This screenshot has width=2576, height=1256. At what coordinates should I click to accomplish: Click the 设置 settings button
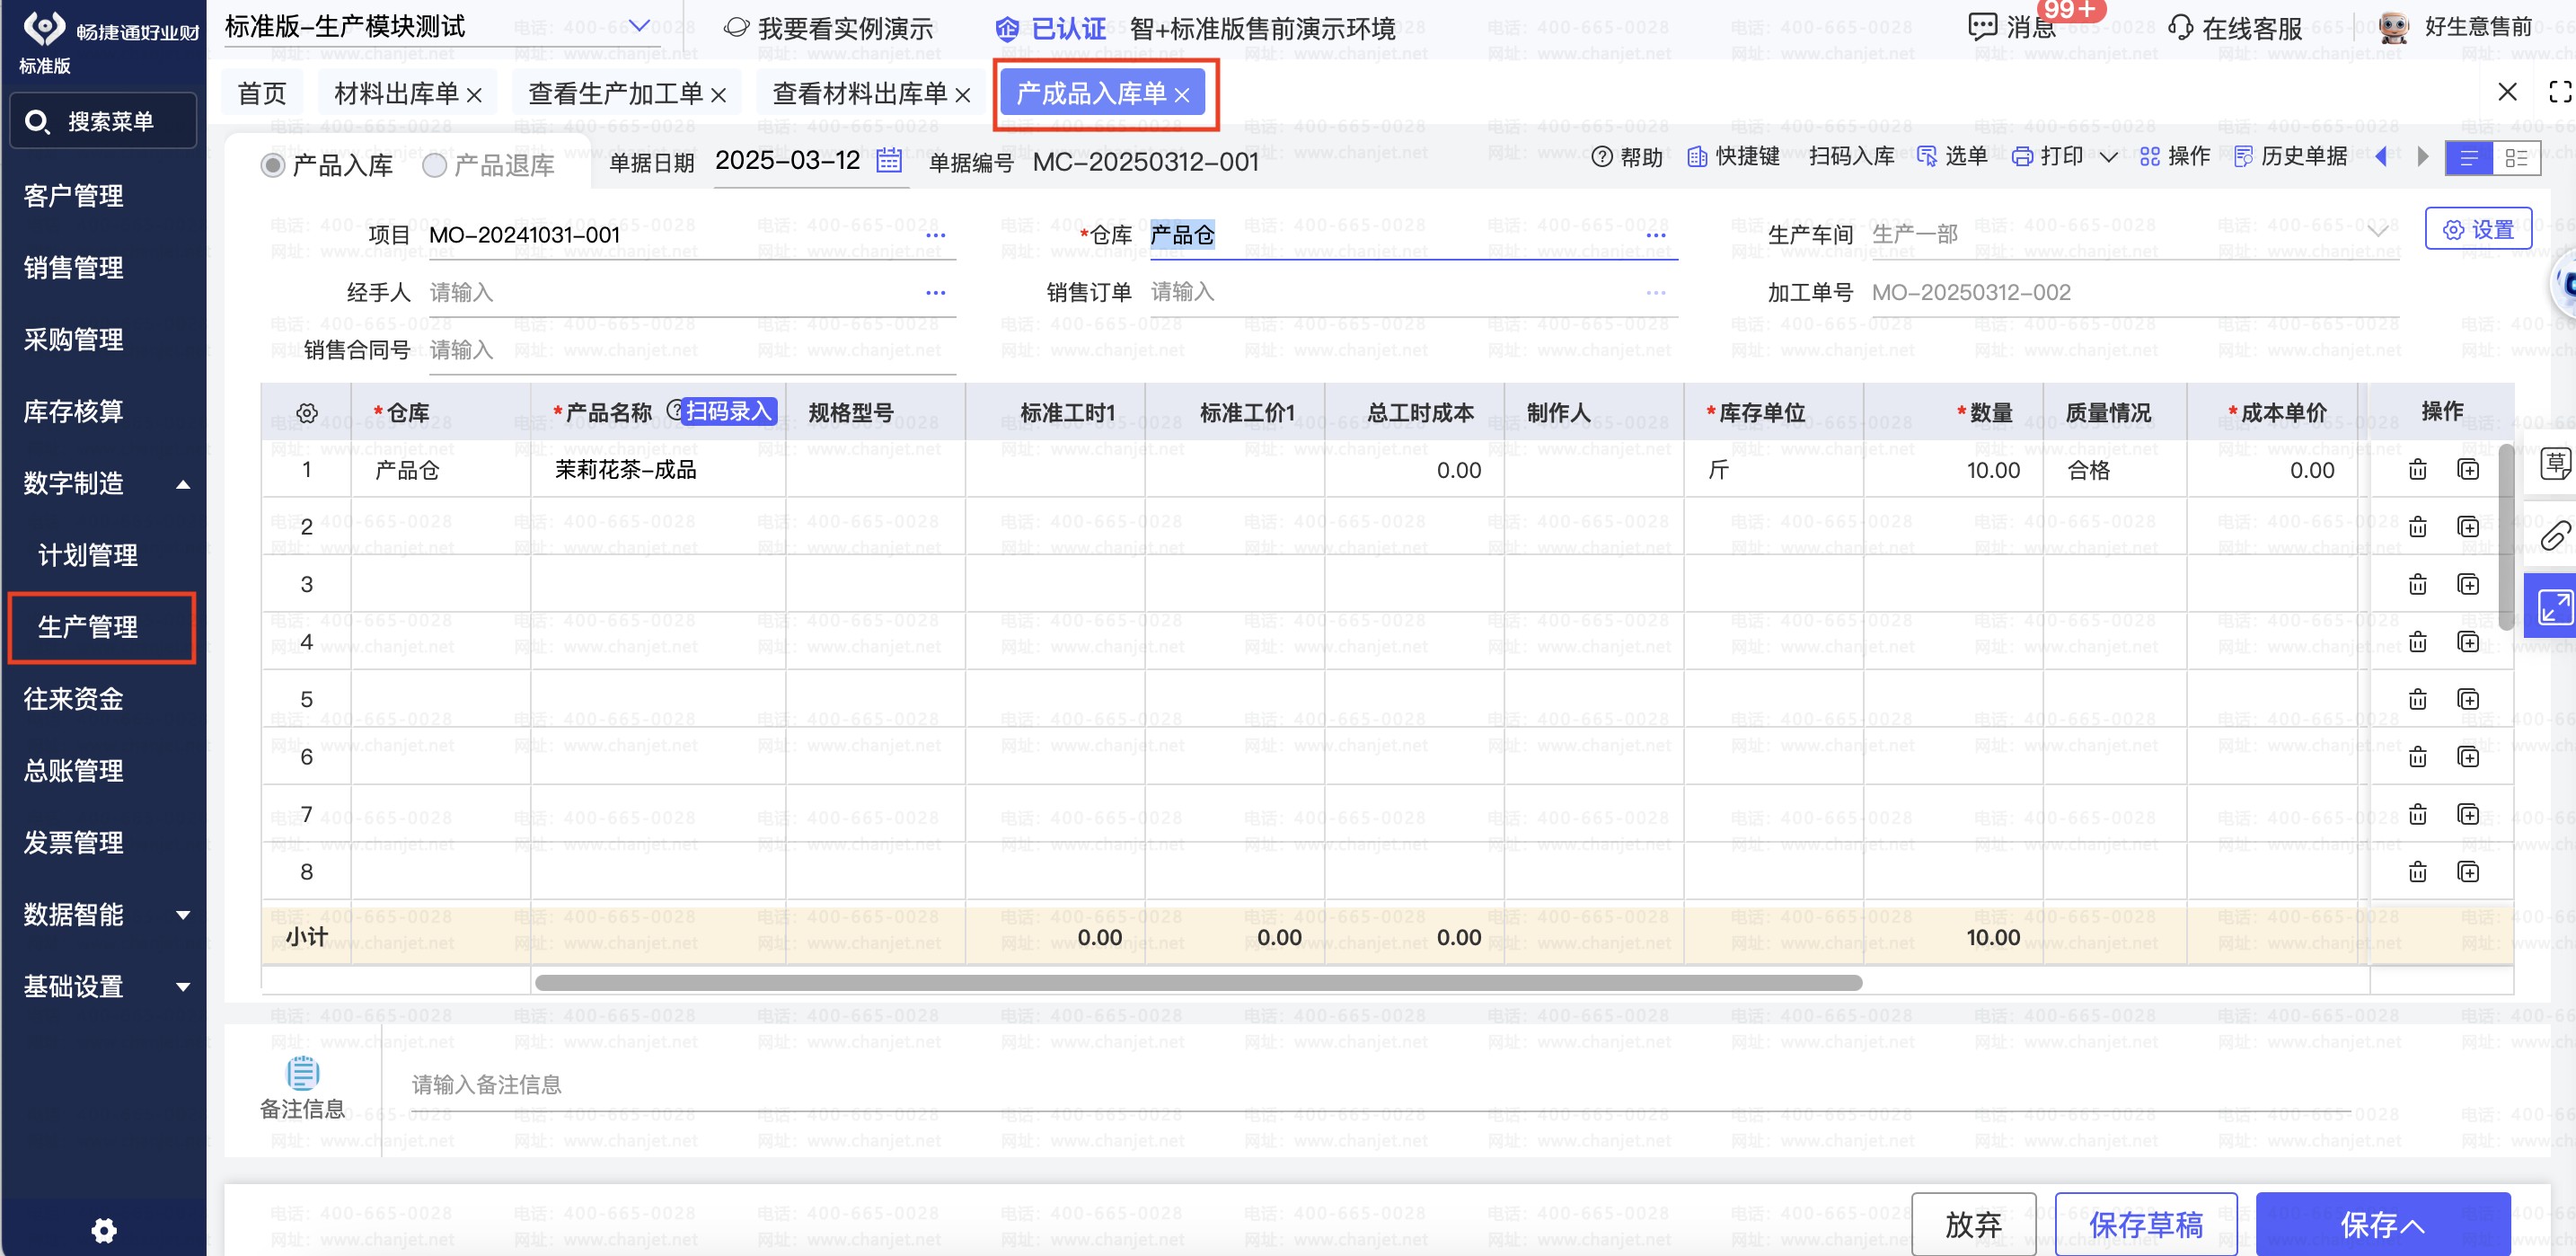[2478, 229]
